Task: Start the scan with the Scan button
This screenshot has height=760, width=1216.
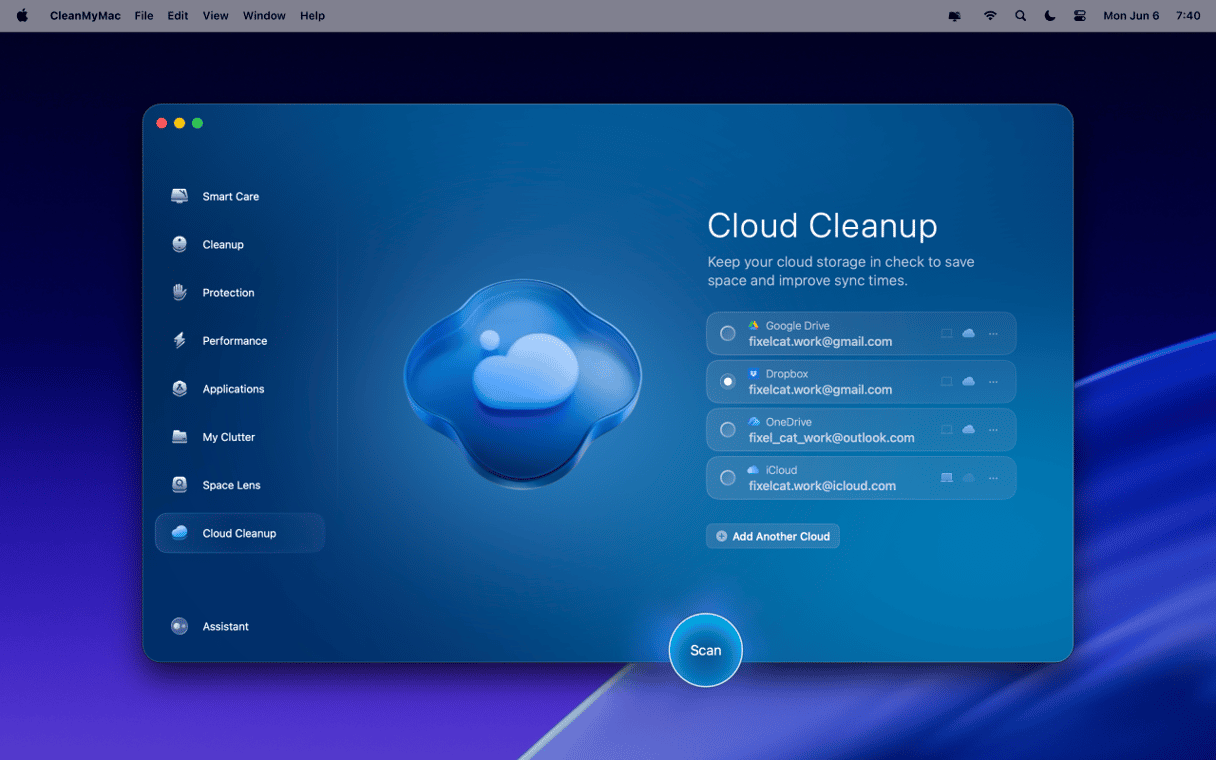Action: pyautogui.click(x=705, y=651)
